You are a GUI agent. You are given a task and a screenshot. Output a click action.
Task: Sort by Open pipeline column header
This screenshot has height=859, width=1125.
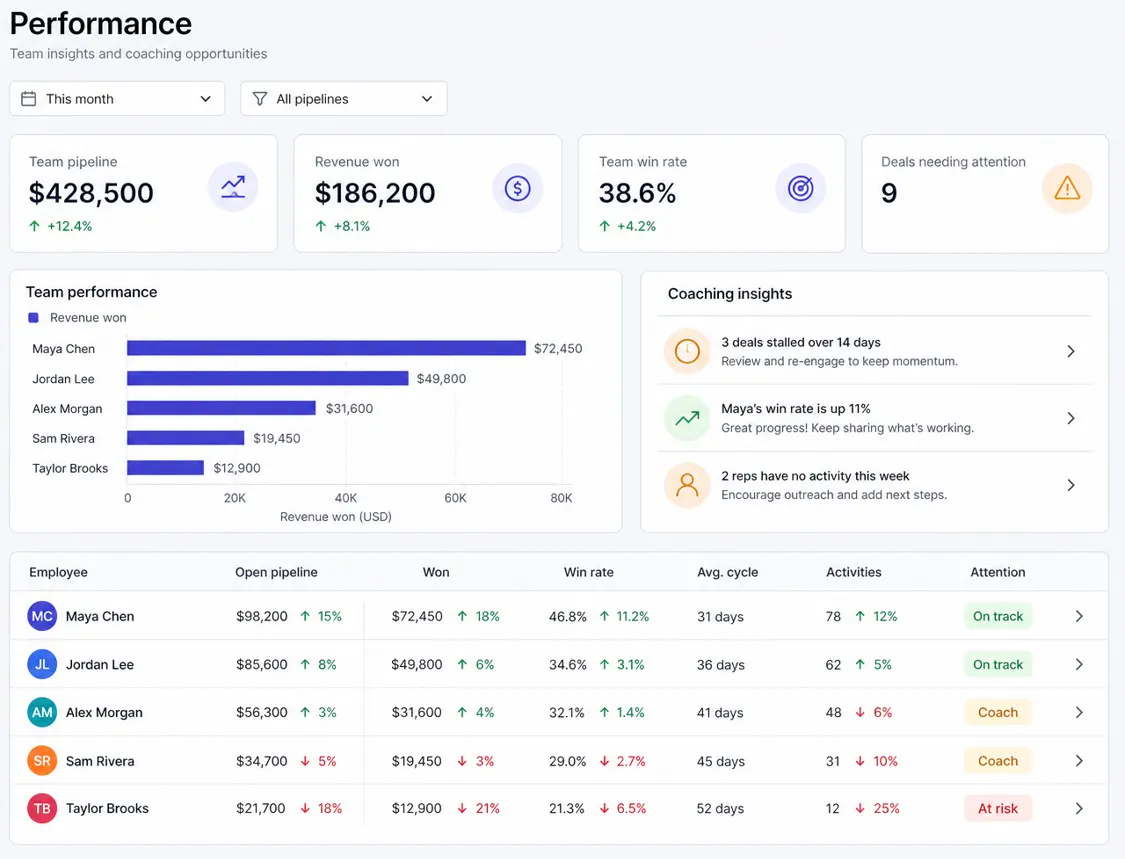[x=276, y=572]
